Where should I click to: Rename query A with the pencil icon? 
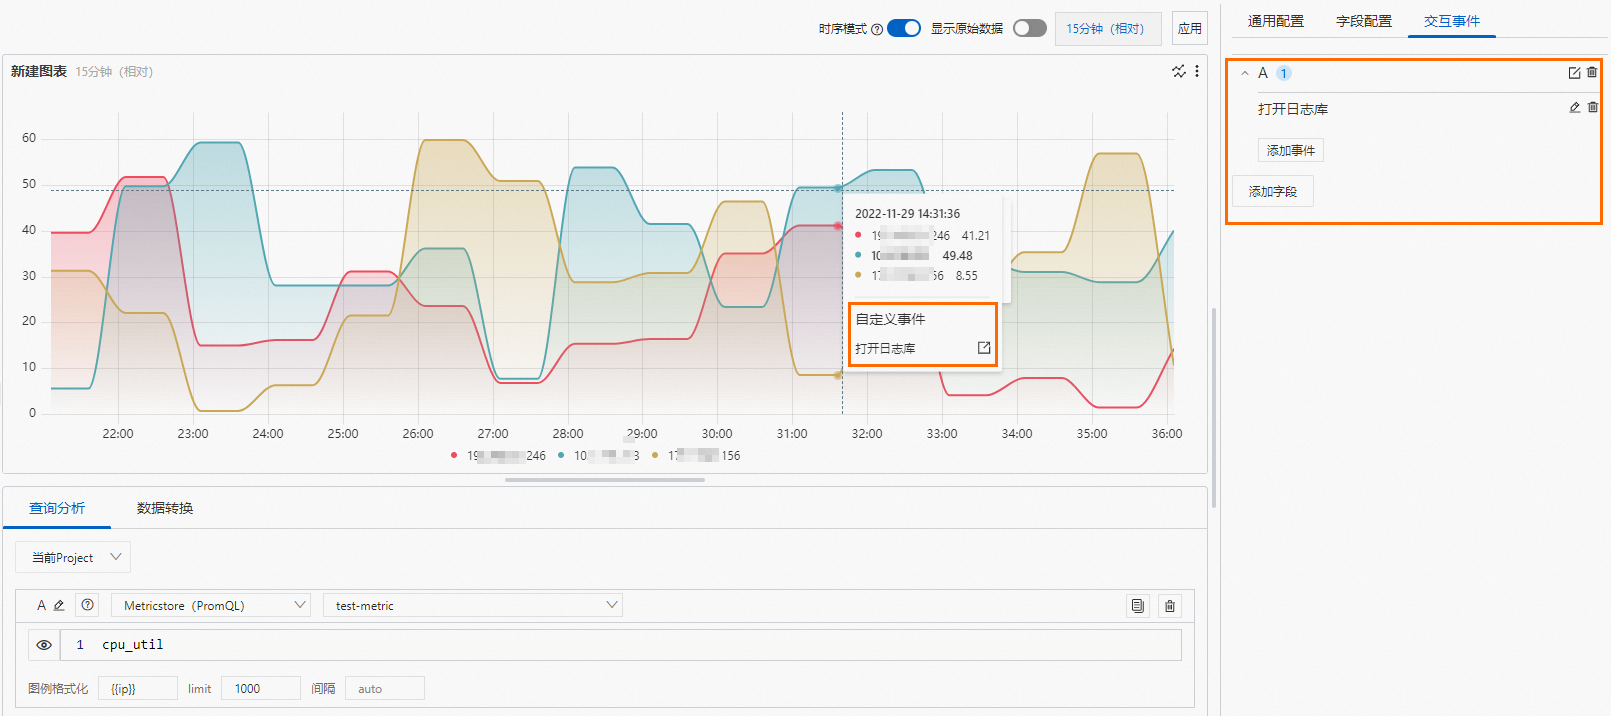[59, 605]
